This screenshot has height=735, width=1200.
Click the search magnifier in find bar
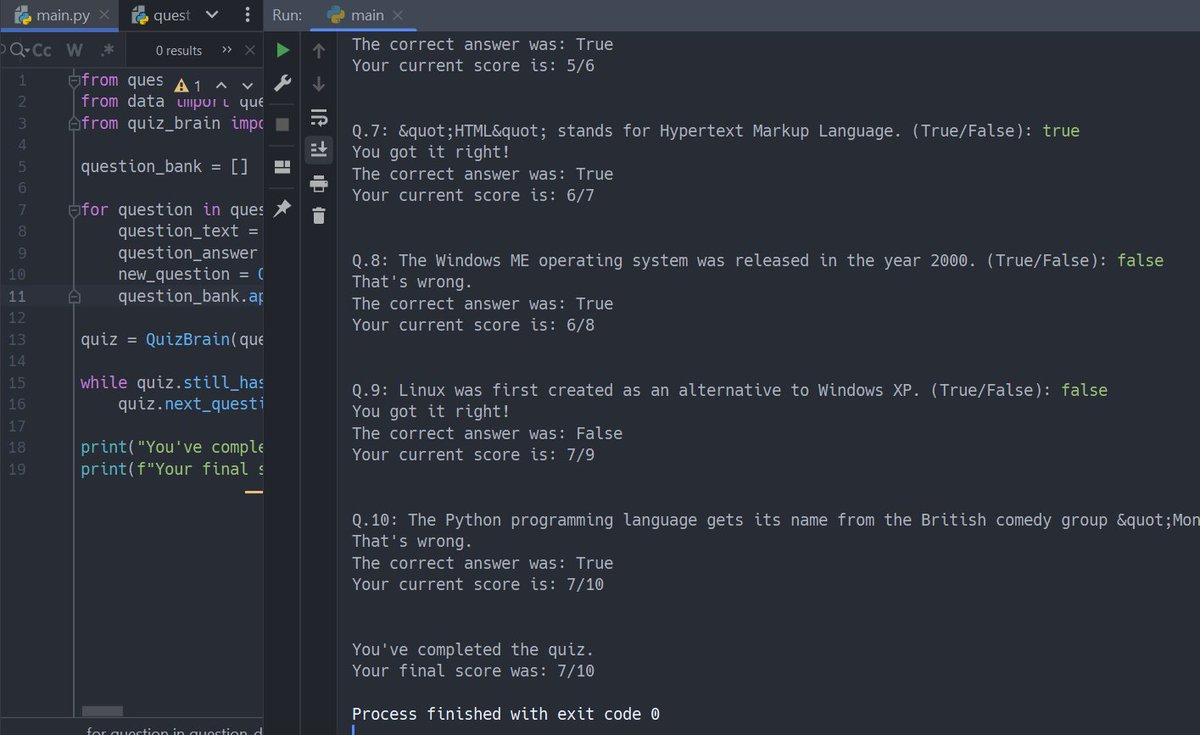coord(16,50)
